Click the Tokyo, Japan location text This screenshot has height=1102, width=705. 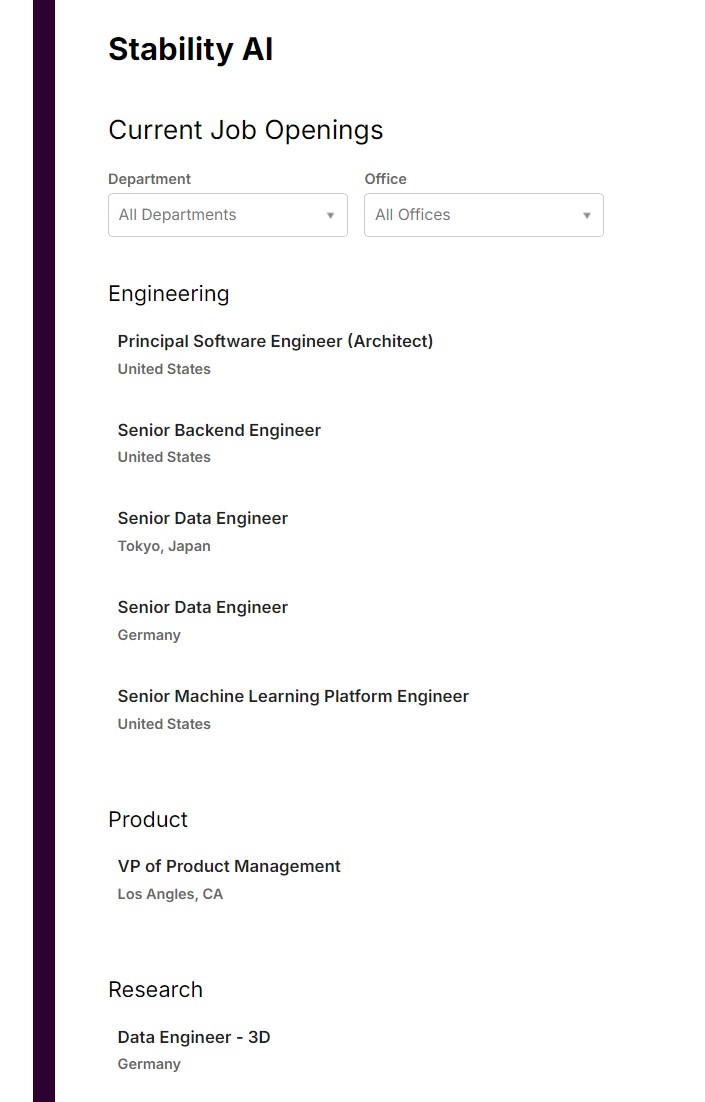pyautogui.click(x=164, y=546)
